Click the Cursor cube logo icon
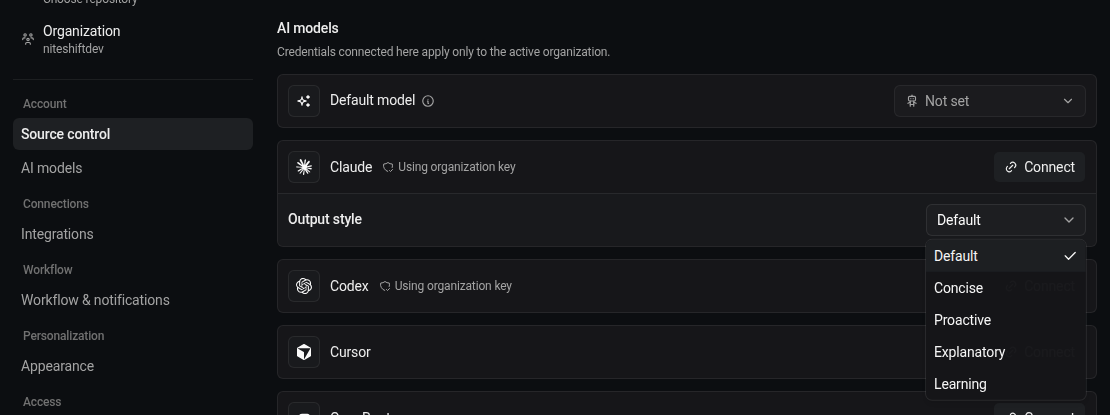Screen dimensions: 1110x415 pos(304,352)
